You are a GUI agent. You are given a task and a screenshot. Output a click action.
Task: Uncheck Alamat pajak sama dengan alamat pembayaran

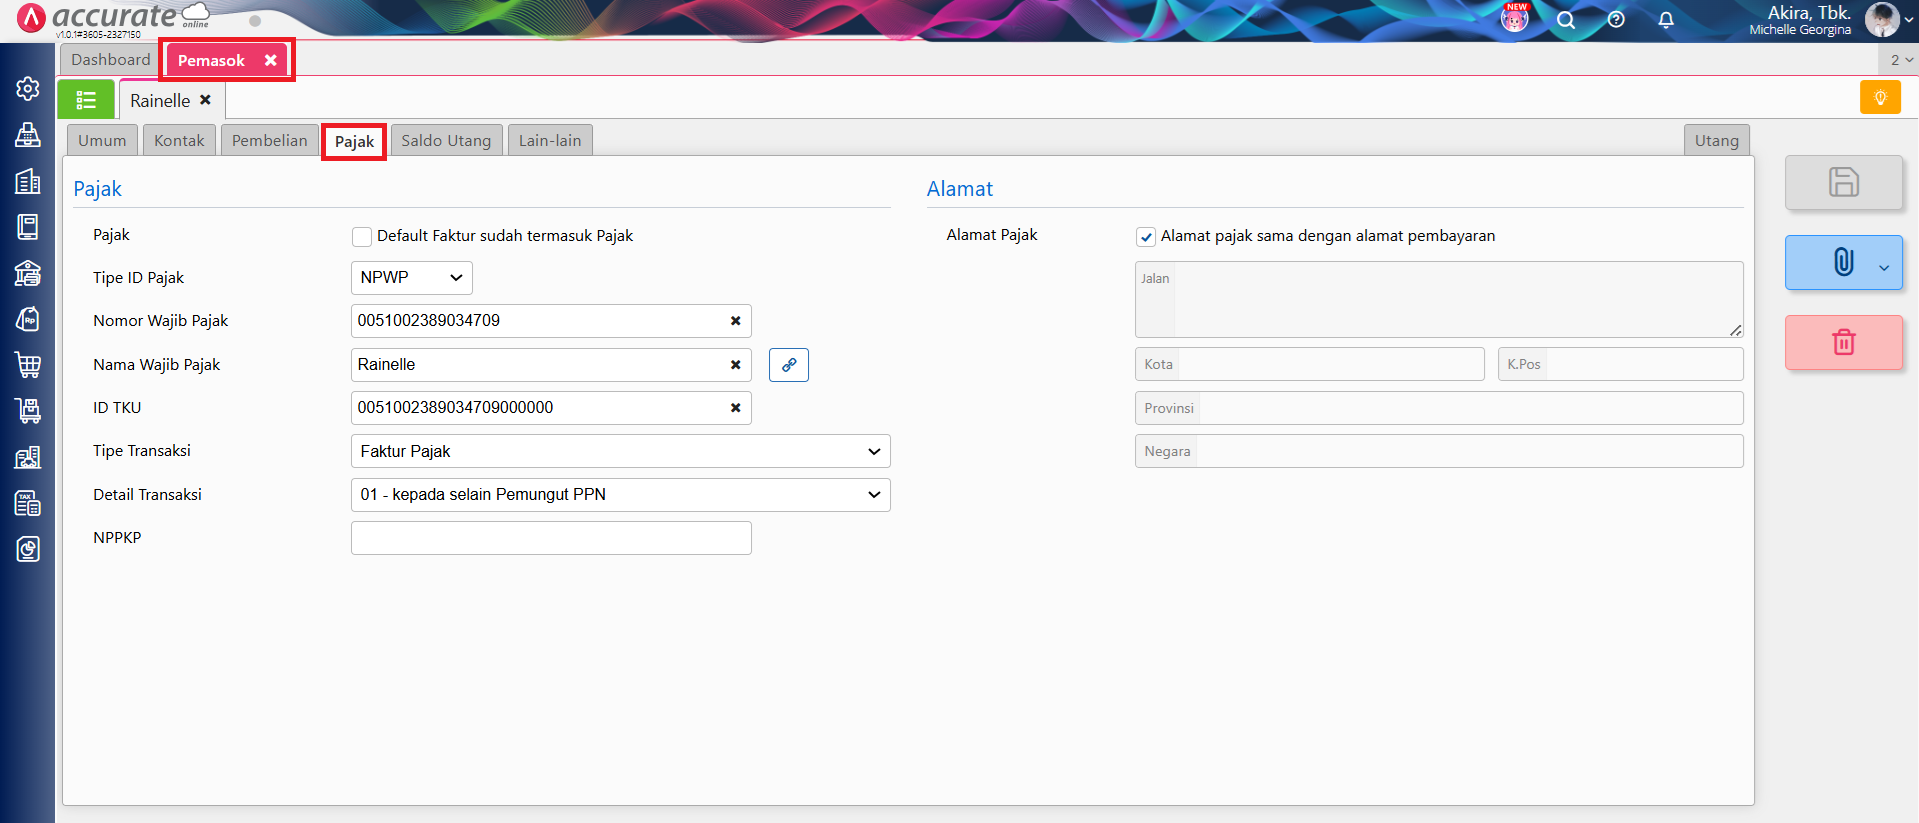pos(1146,237)
